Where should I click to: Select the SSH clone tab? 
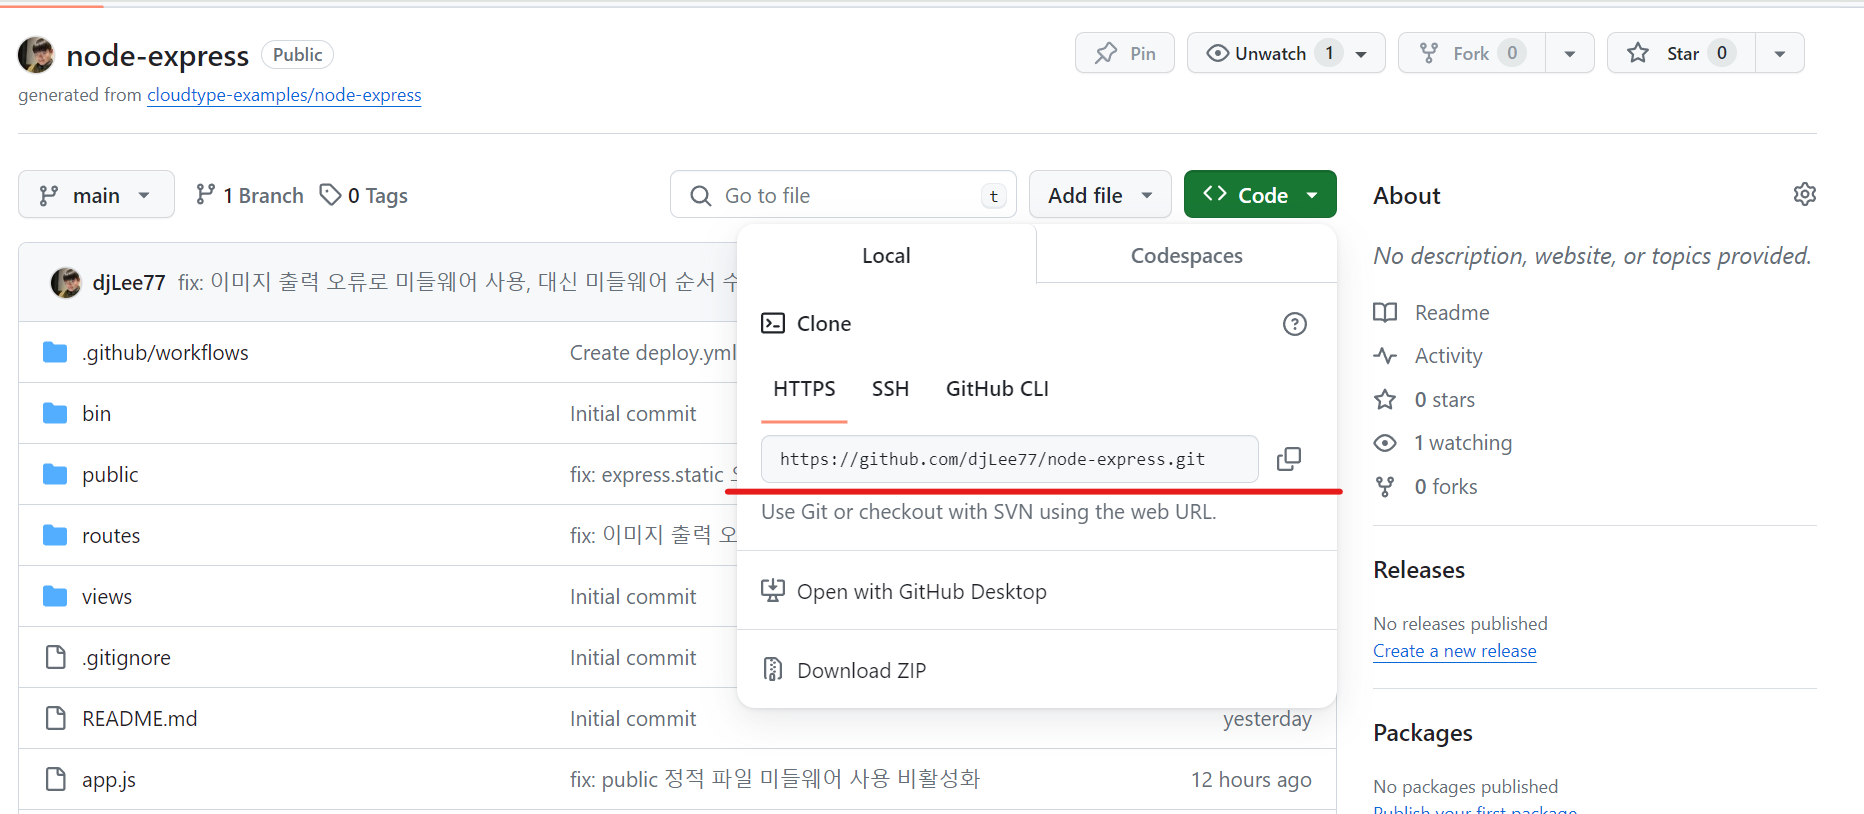[x=890, y=388]
